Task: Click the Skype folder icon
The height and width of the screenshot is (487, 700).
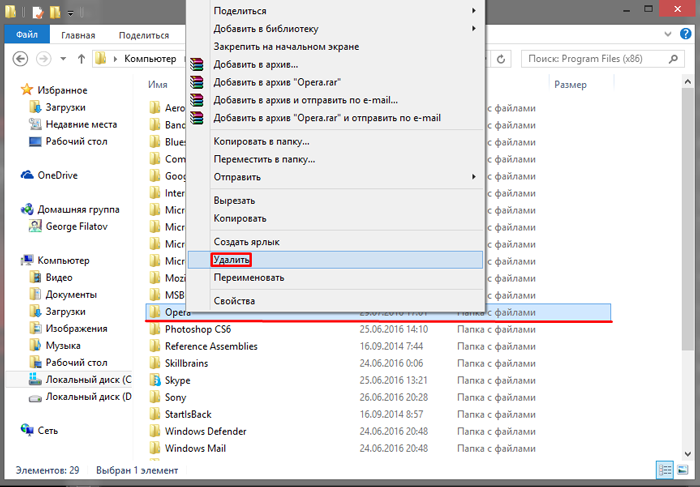Action: pyautogui.click(x=154, y=380)
